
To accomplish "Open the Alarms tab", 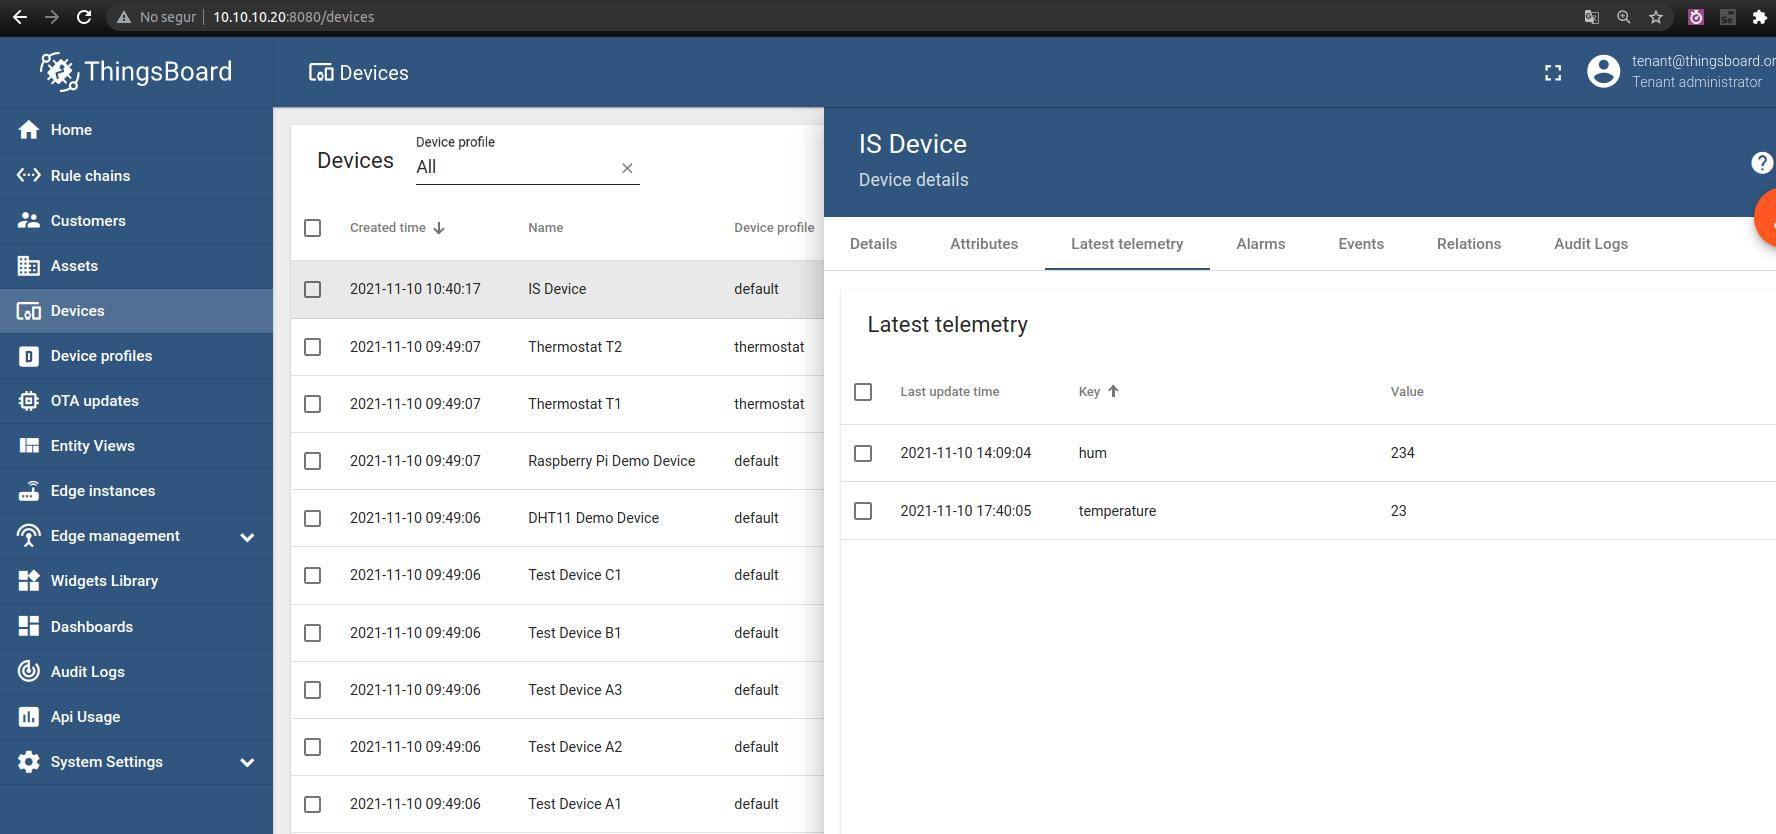I will (1260, 244).
